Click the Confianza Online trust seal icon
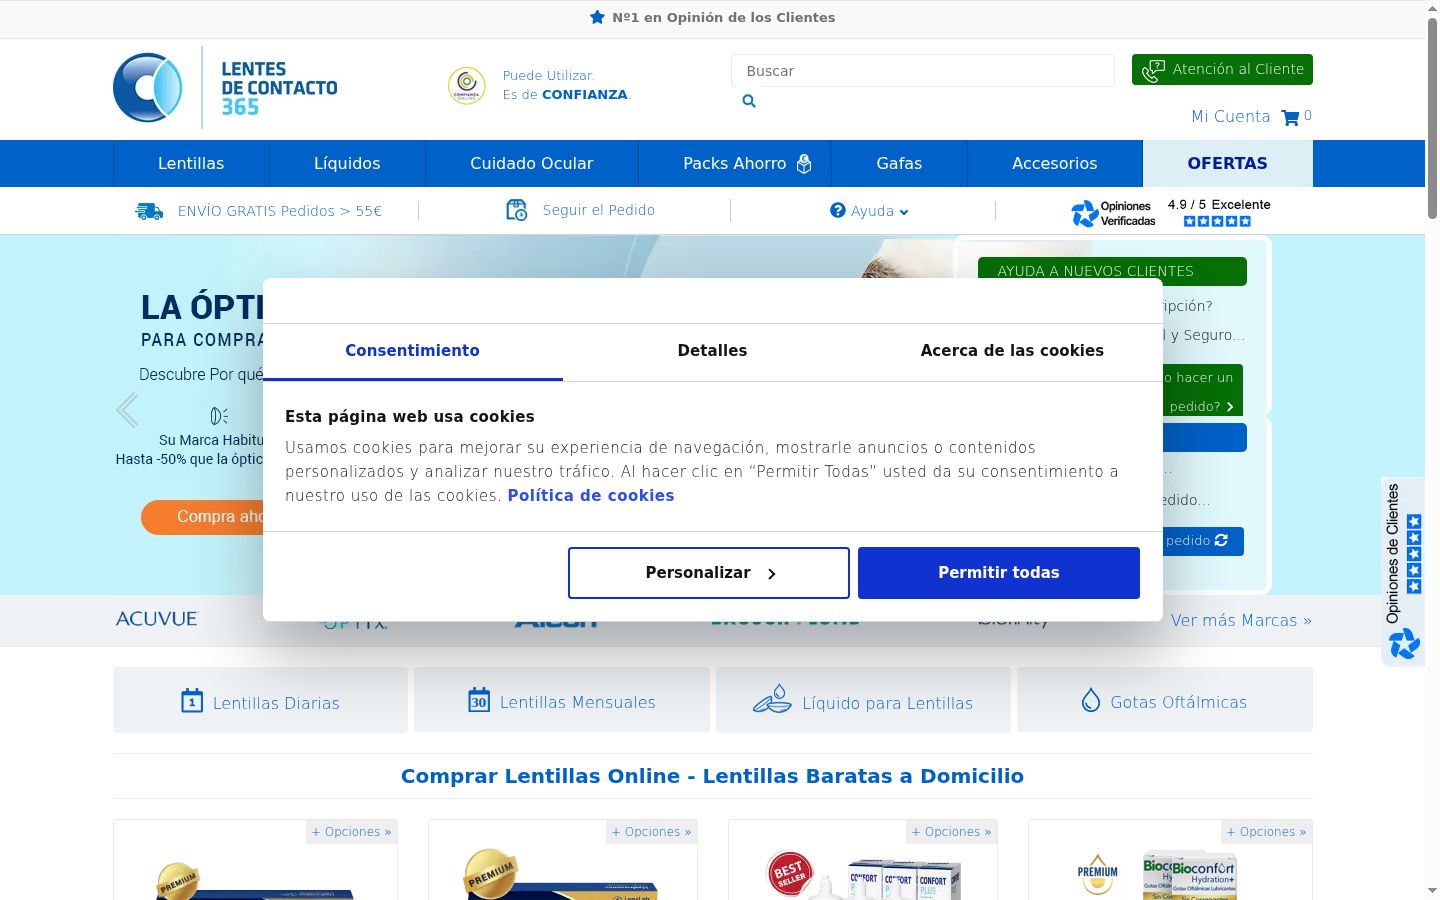The height and width of the screenshot is (900, 1440). 467,86
